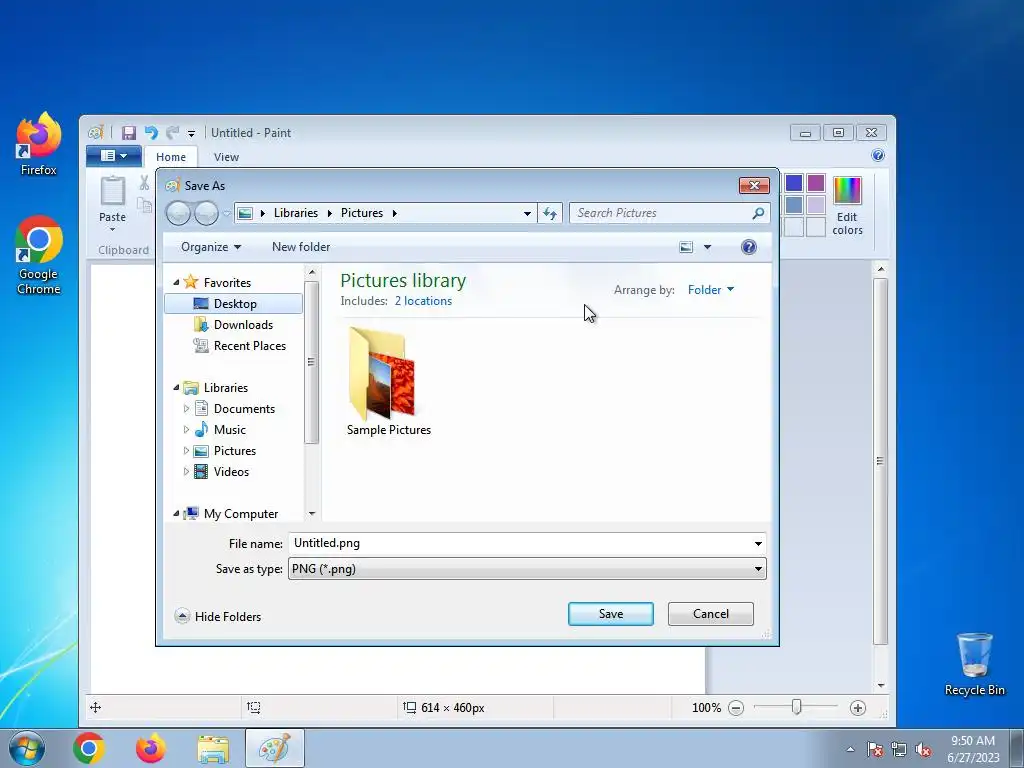Viewport: 1024px width, 768px height.
Task: Open Edit colors in the Paint ribbon
Action: click(x=847, y=206)
